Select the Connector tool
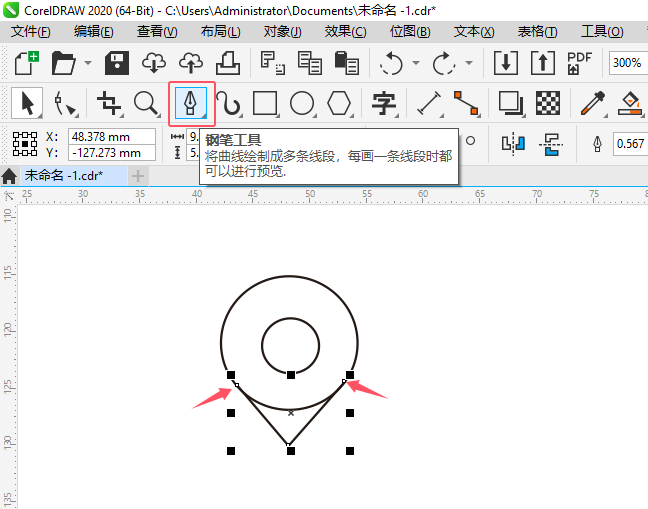Image resolution: width=648 pixels, height=509 pixels. click(466, 103)
